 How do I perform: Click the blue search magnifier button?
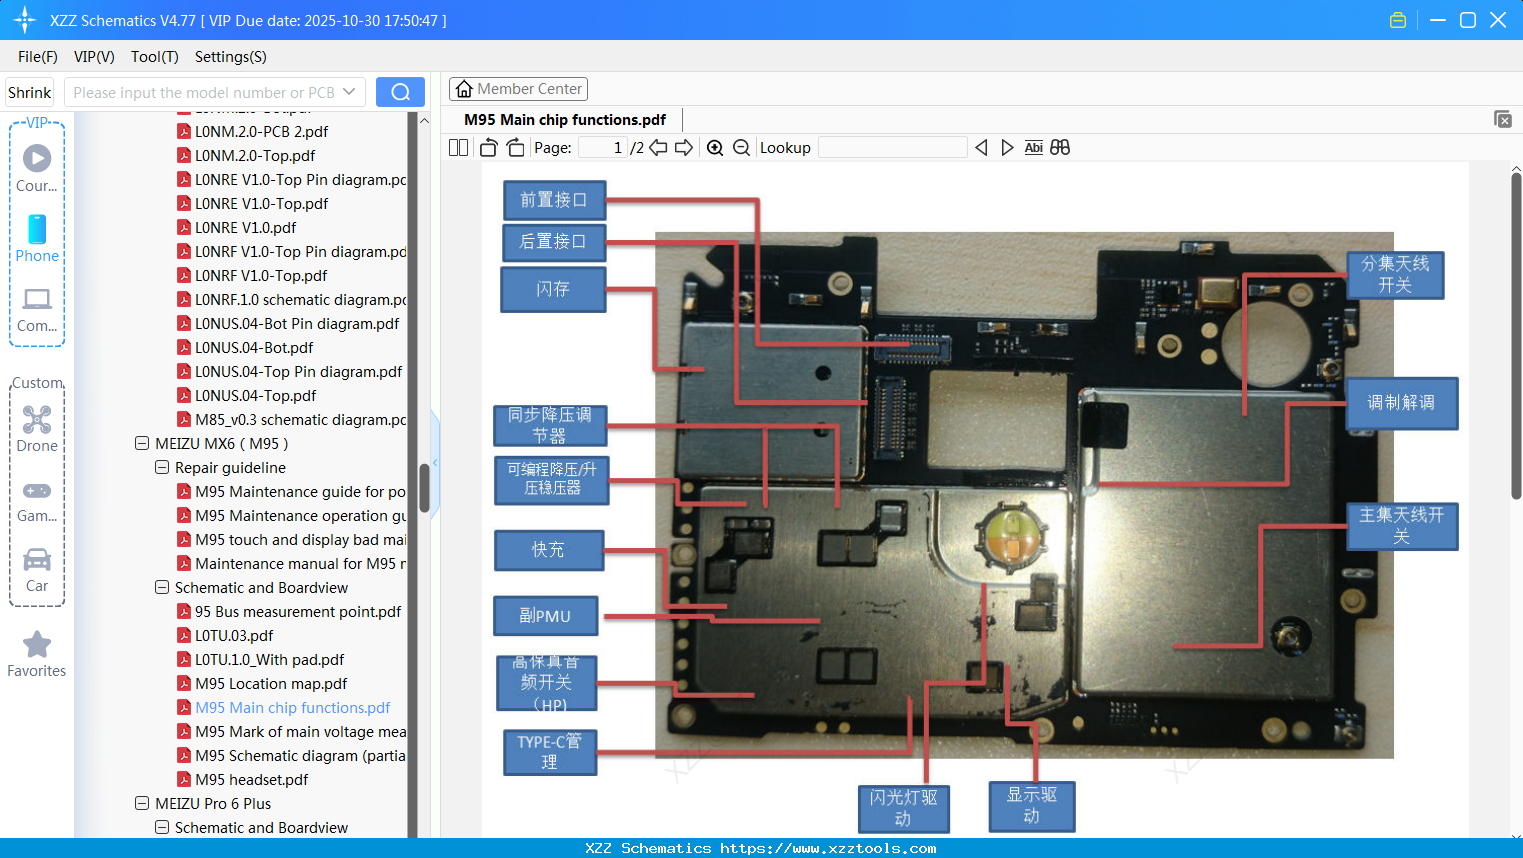pos(400,91)
